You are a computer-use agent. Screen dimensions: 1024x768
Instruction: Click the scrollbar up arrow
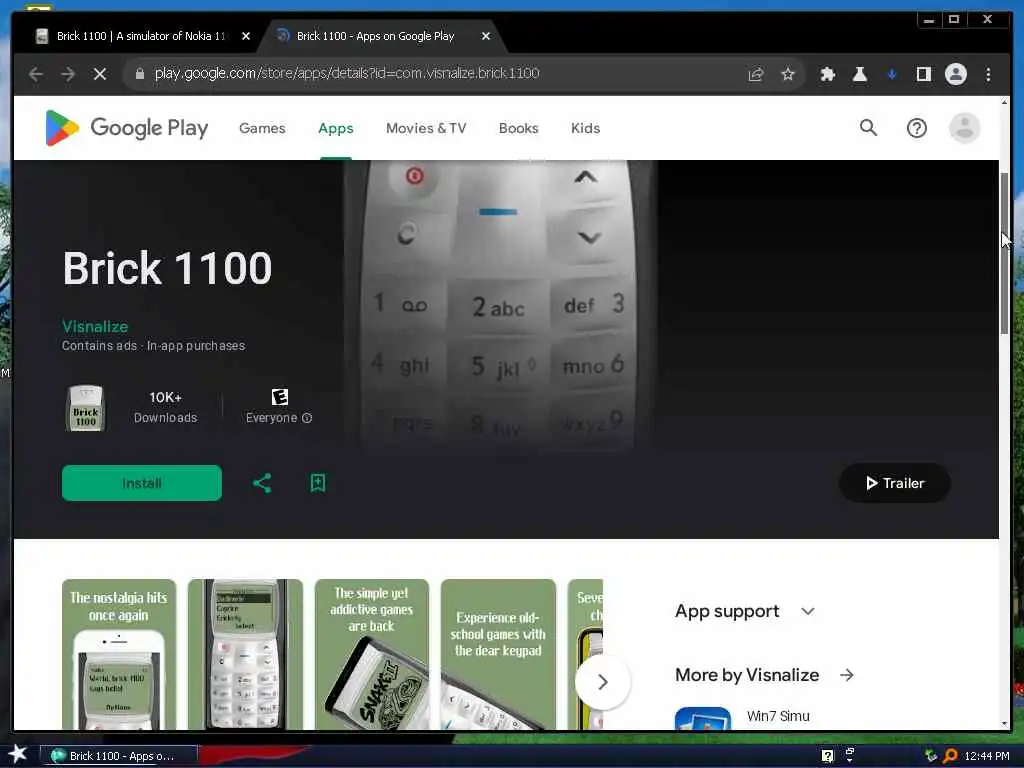pos(1004,103)
